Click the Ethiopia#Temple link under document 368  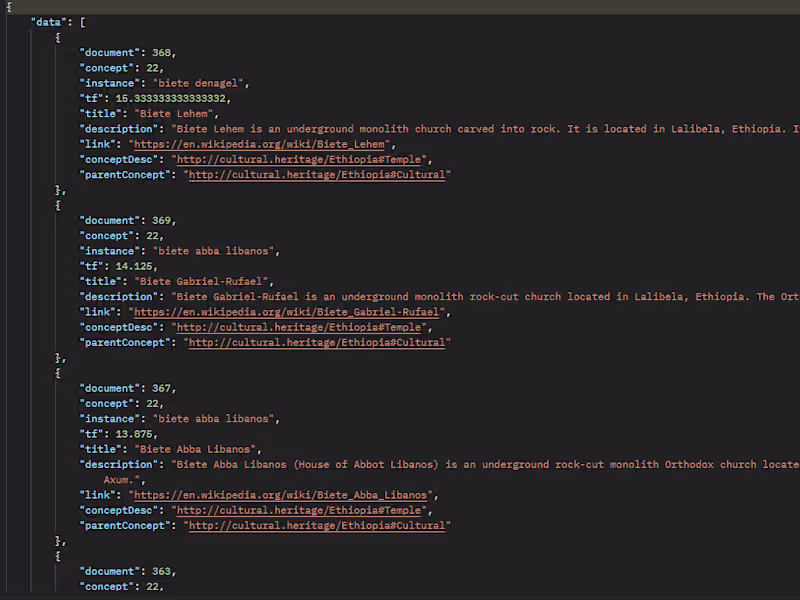point(302,159)
